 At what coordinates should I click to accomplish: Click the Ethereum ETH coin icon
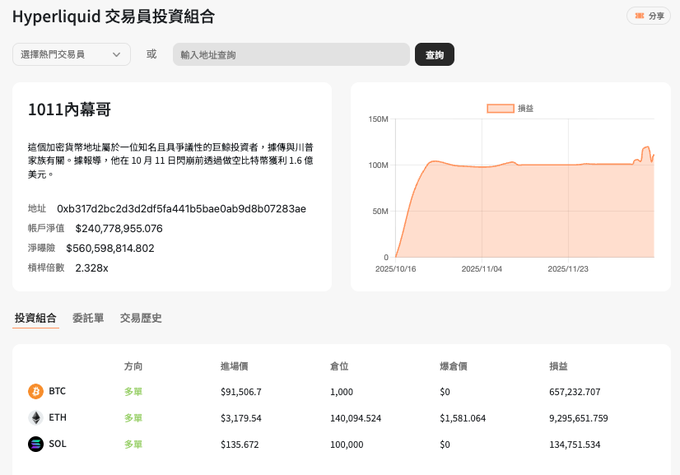click(36, 417)
